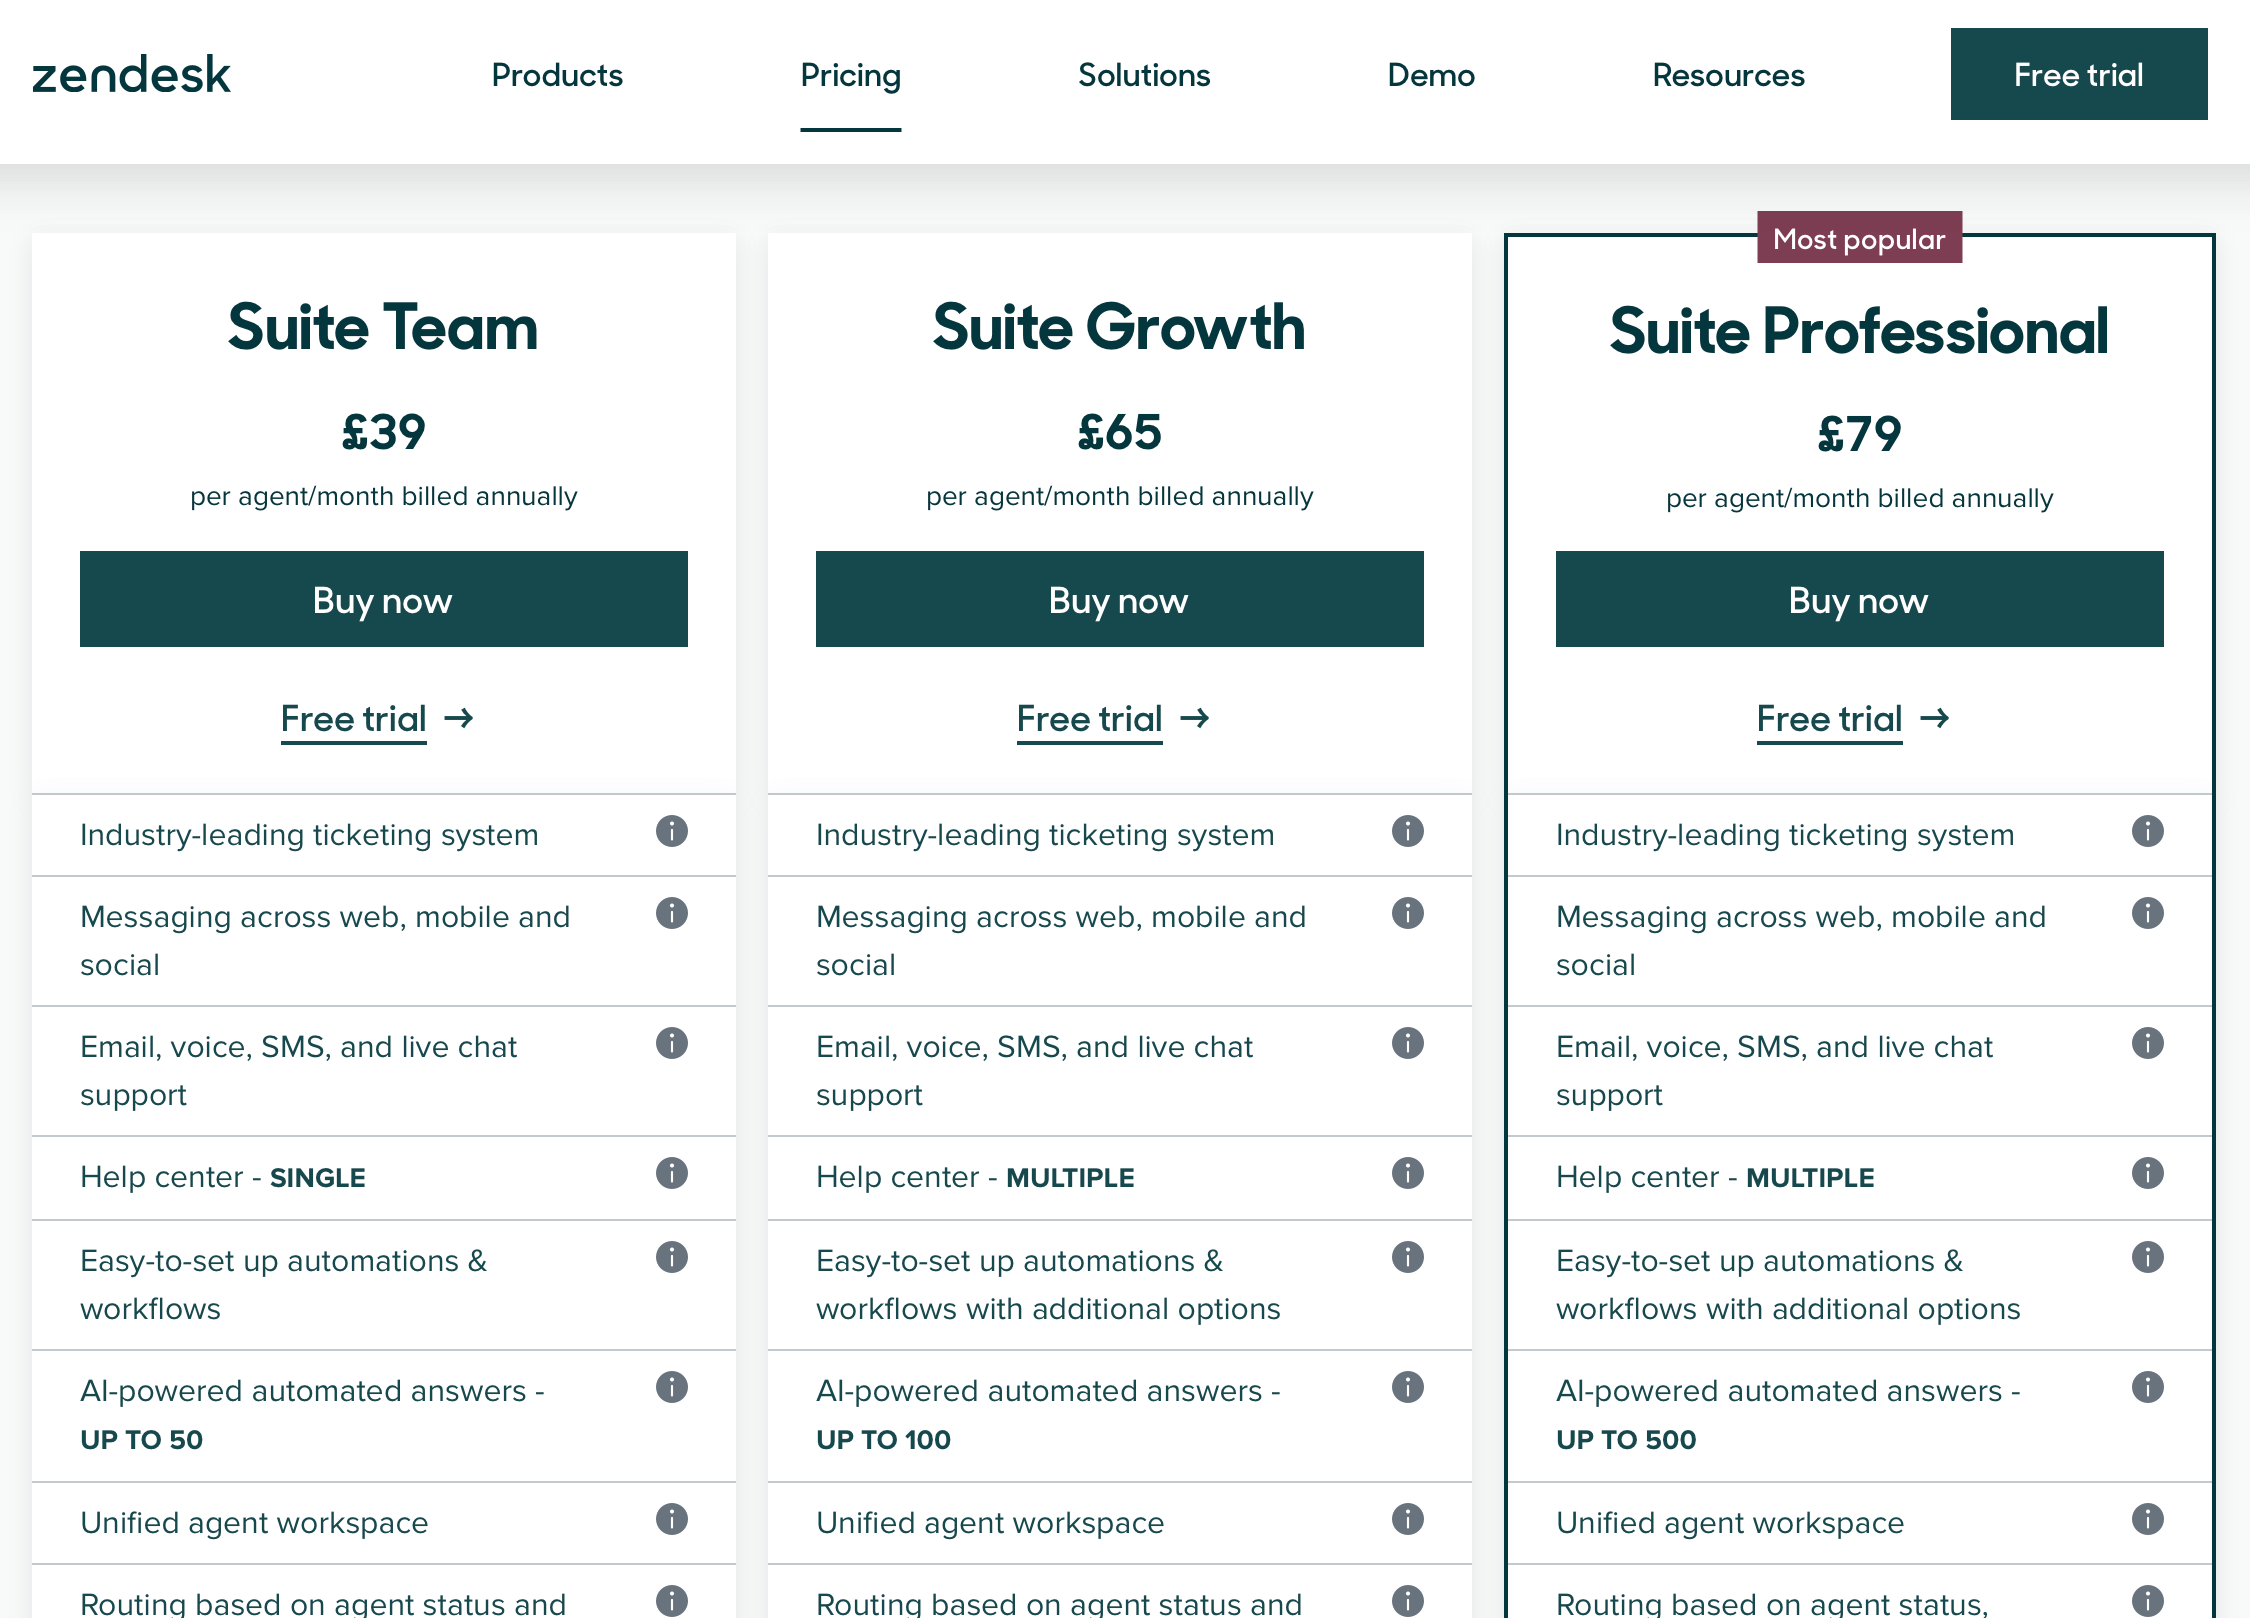Click info icon beside Suite Team's ticketing system feature

(x=671, y=833)
